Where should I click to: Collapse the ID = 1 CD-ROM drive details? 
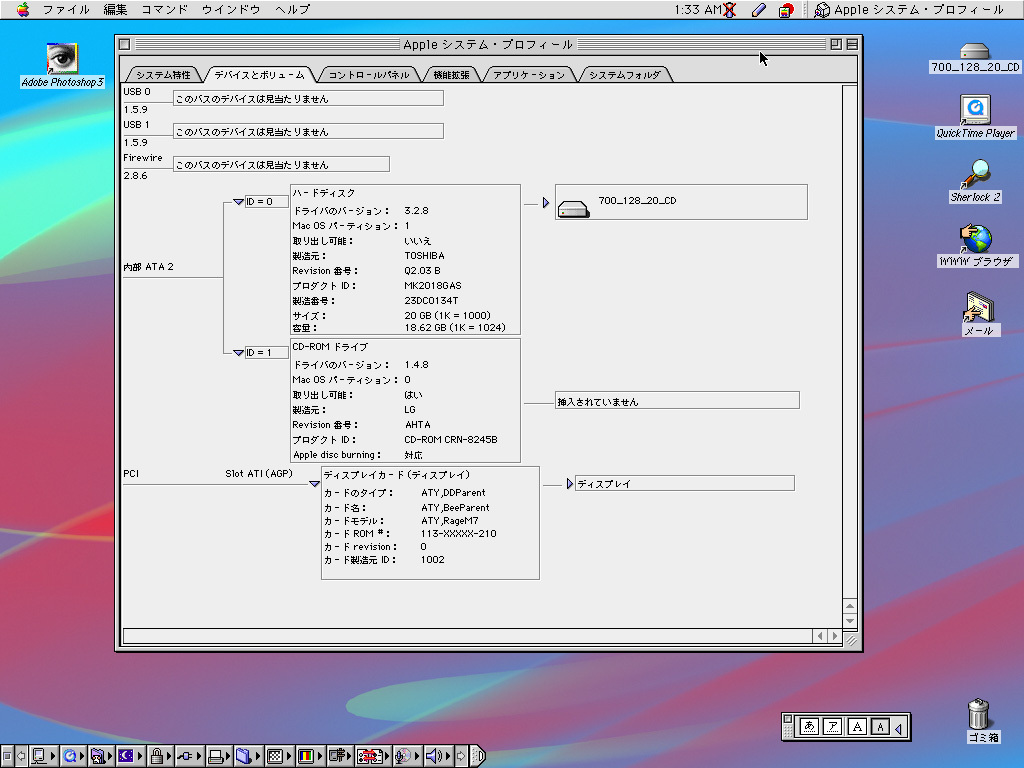(238, 353)
